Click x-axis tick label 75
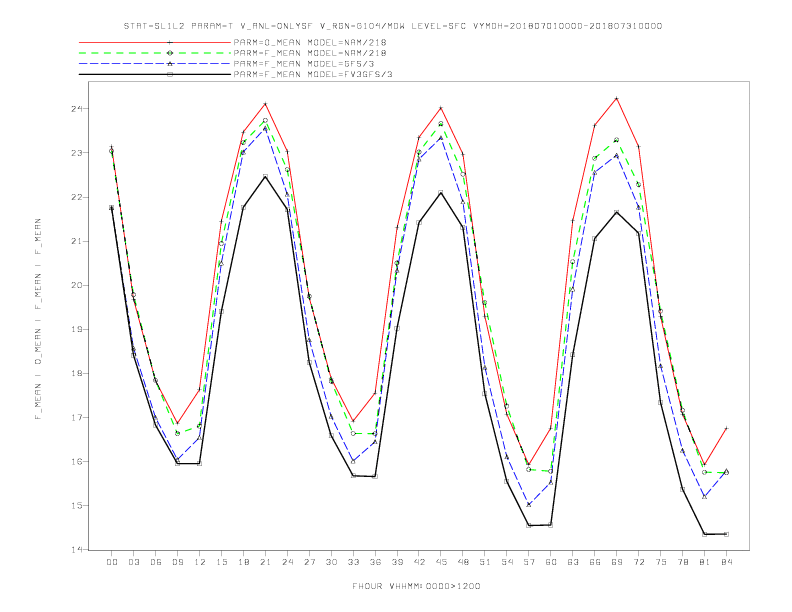This screenshot has width=792, height=612. pos(661,562)
